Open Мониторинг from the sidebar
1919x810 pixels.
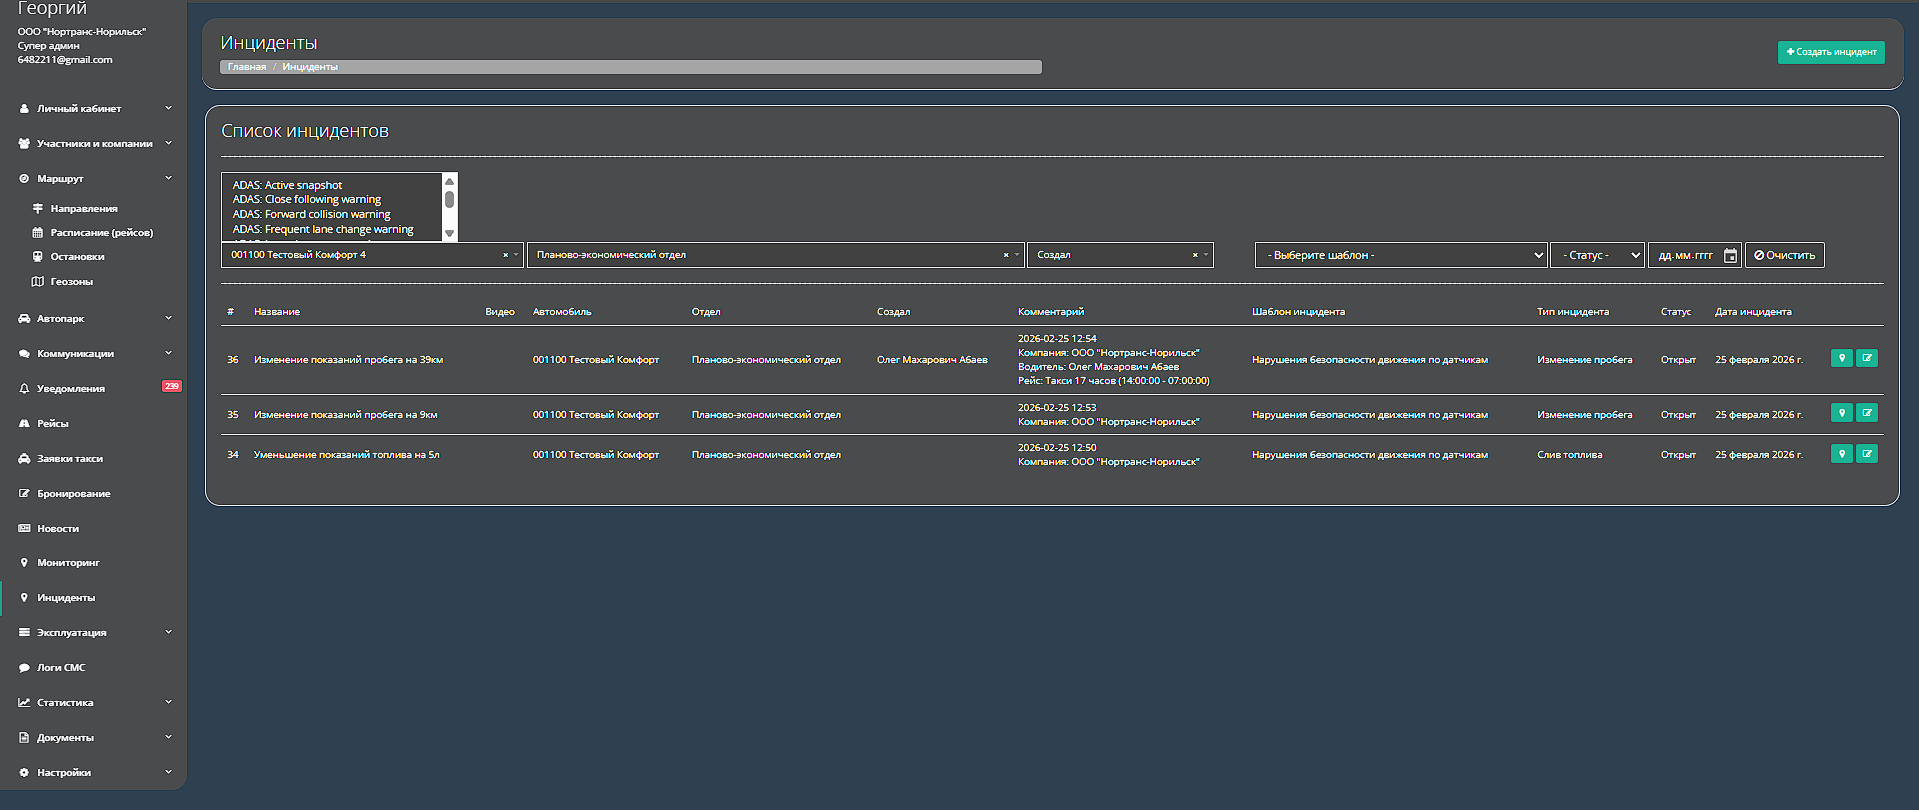tap(68, 563)
